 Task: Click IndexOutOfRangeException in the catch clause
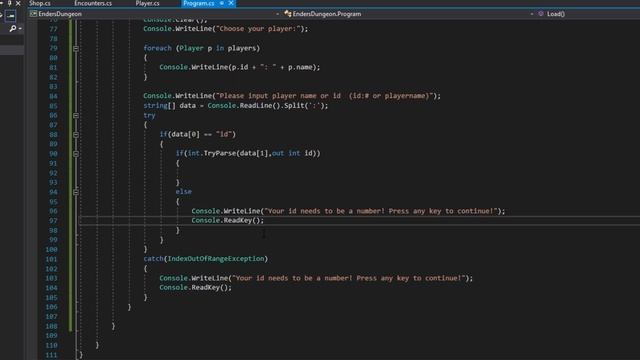216,259
